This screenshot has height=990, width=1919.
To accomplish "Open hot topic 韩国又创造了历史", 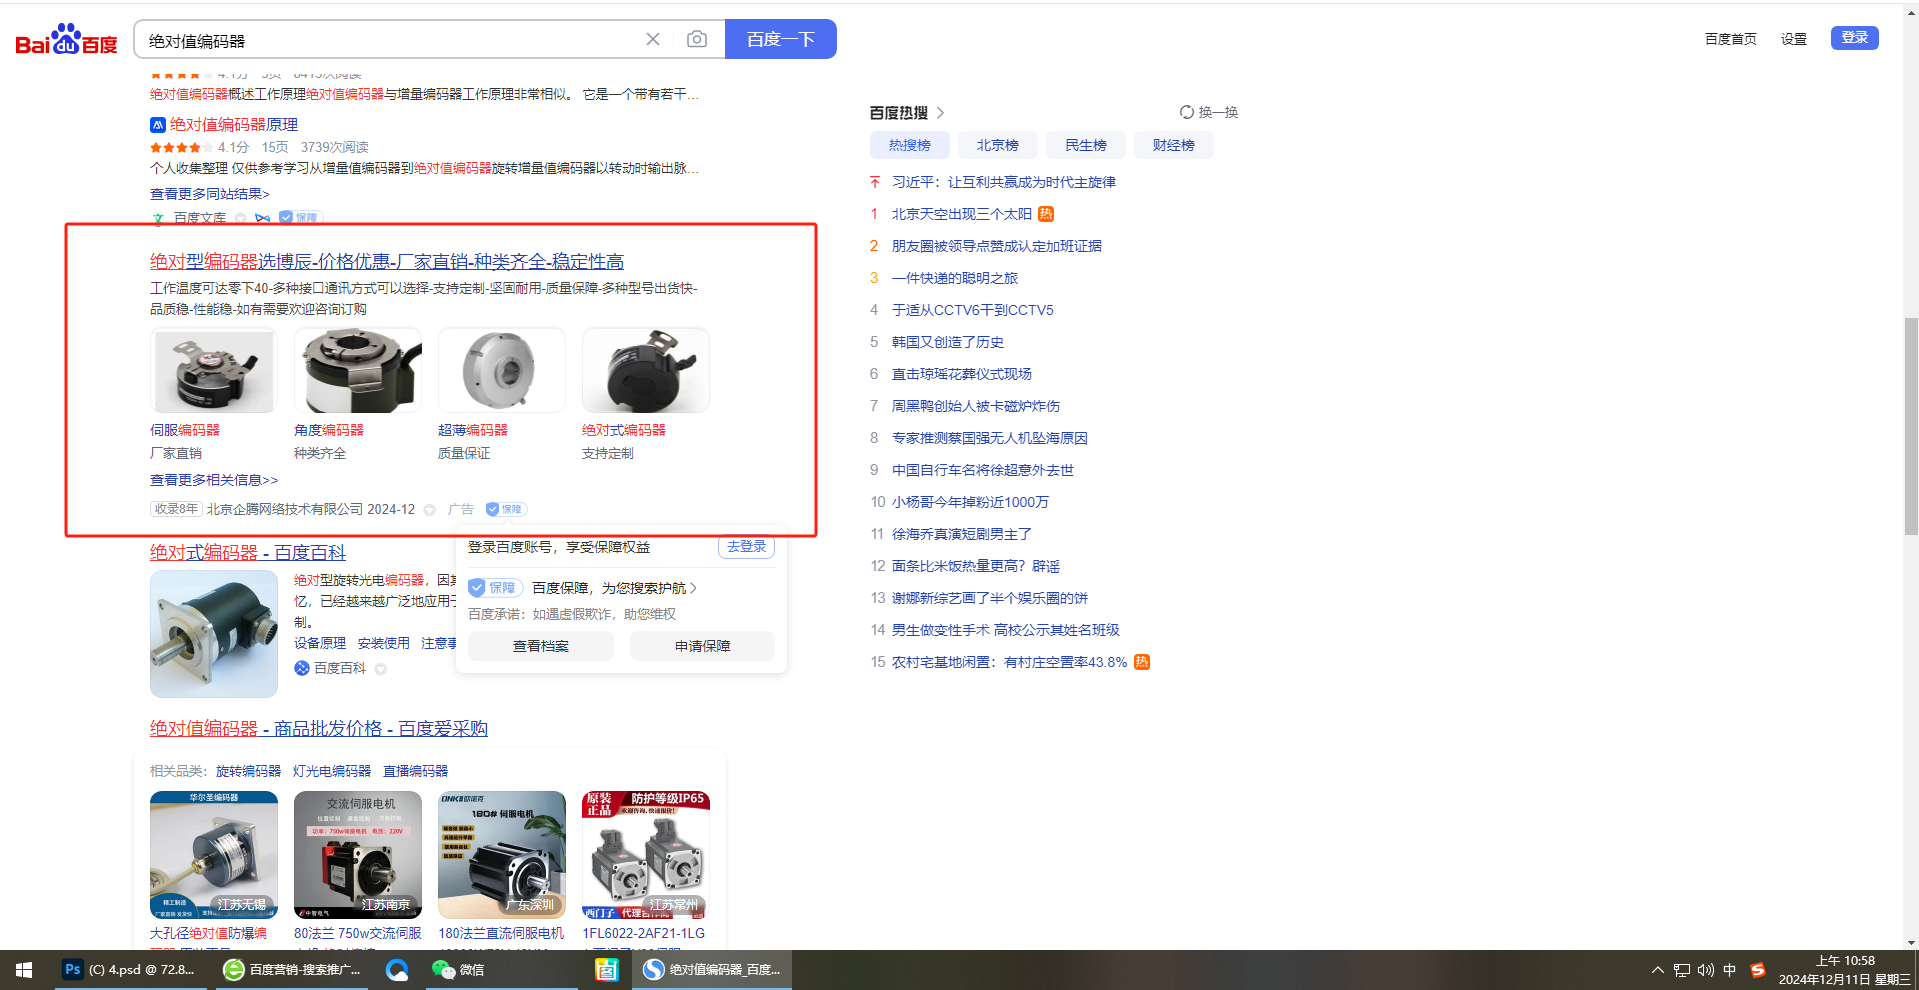I will pos(948,342).
